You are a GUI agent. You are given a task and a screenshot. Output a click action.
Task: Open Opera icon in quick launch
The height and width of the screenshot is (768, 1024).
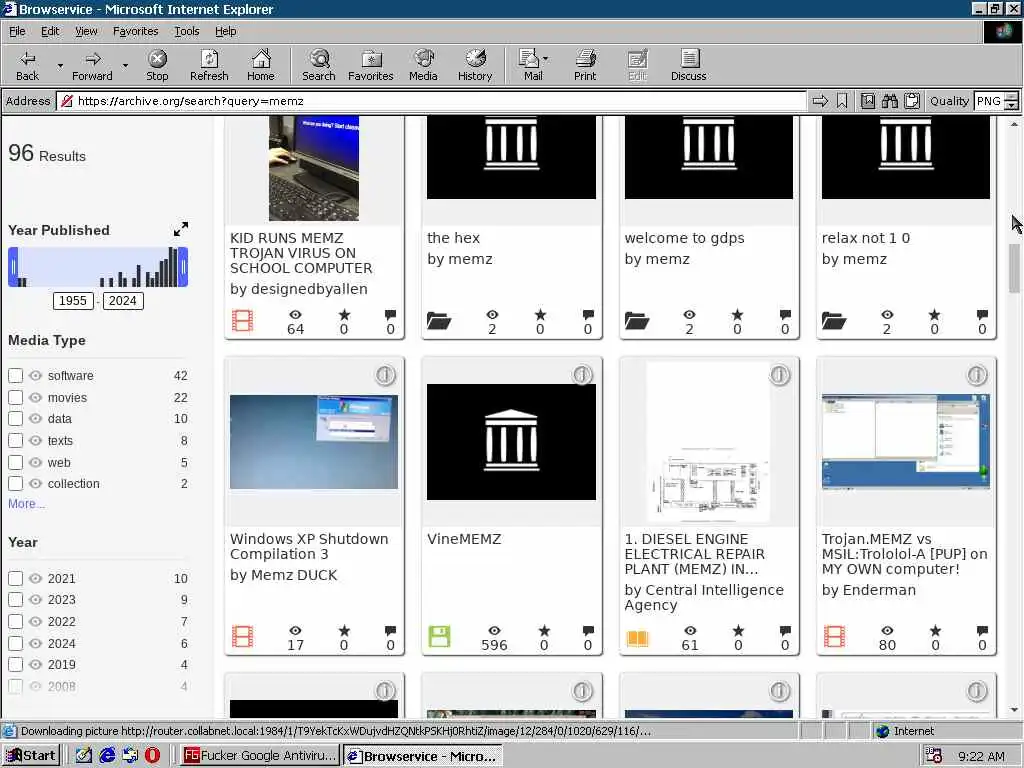coord(152,756)
